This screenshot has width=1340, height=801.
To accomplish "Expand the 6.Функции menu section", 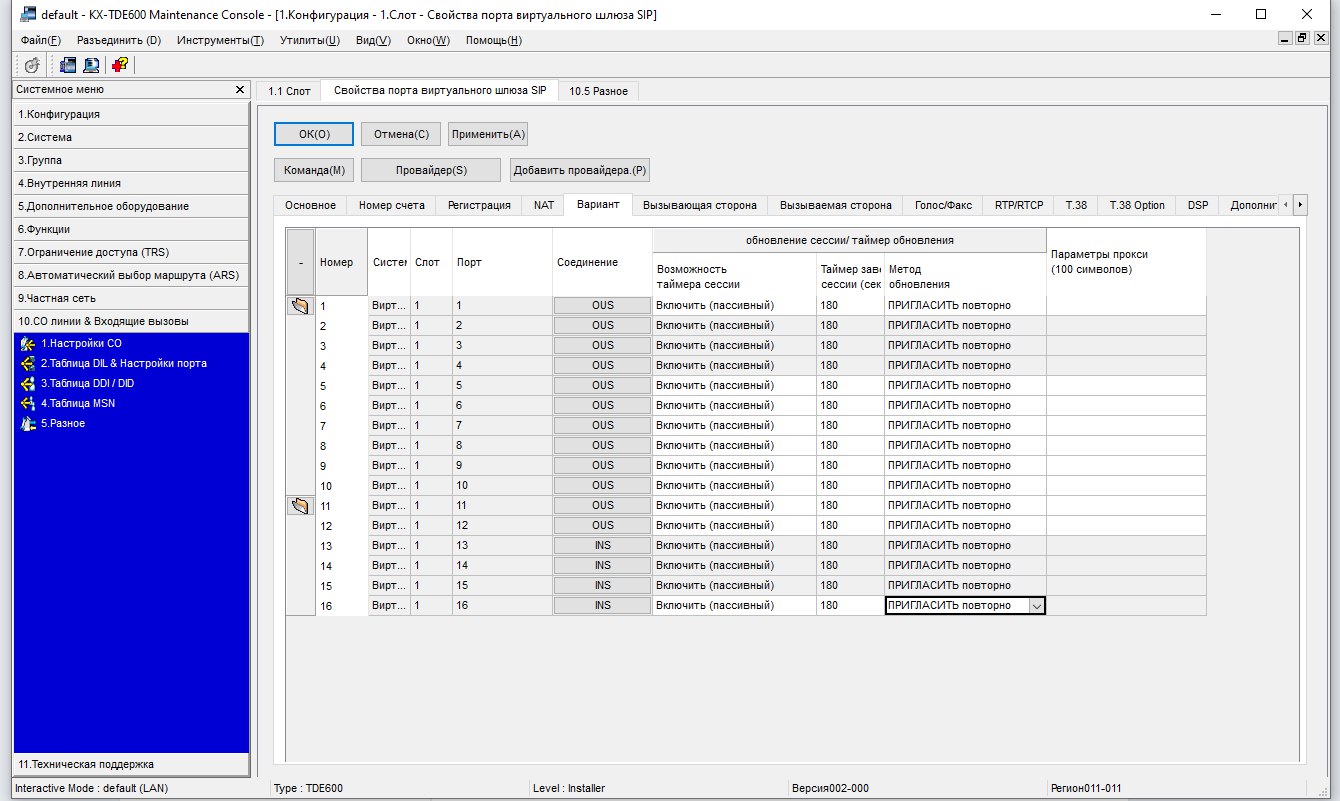I will (131, 229).
